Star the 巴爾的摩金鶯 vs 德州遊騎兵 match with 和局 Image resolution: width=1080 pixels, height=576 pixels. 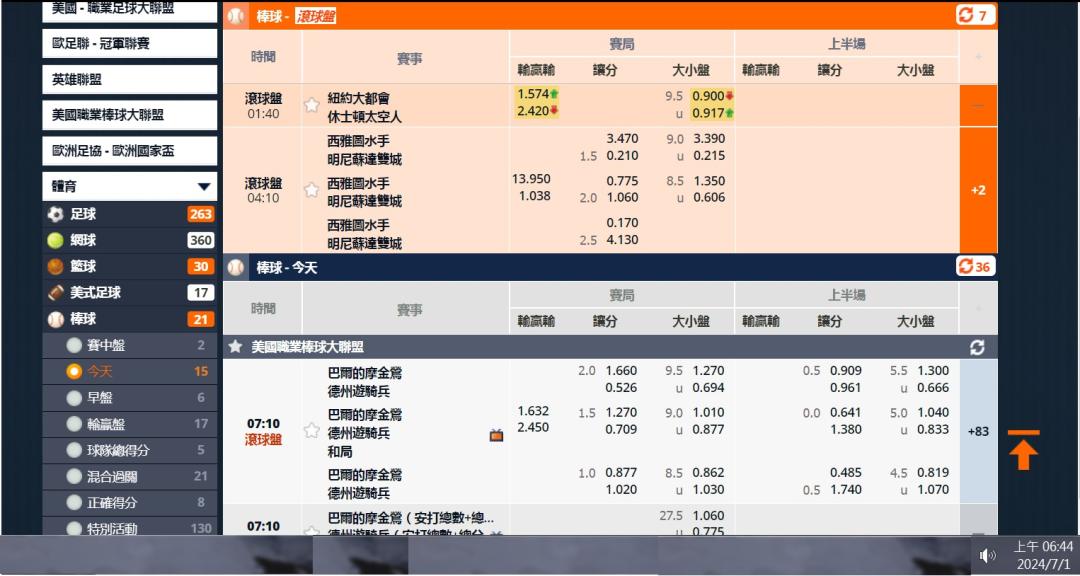click(311, 431)
